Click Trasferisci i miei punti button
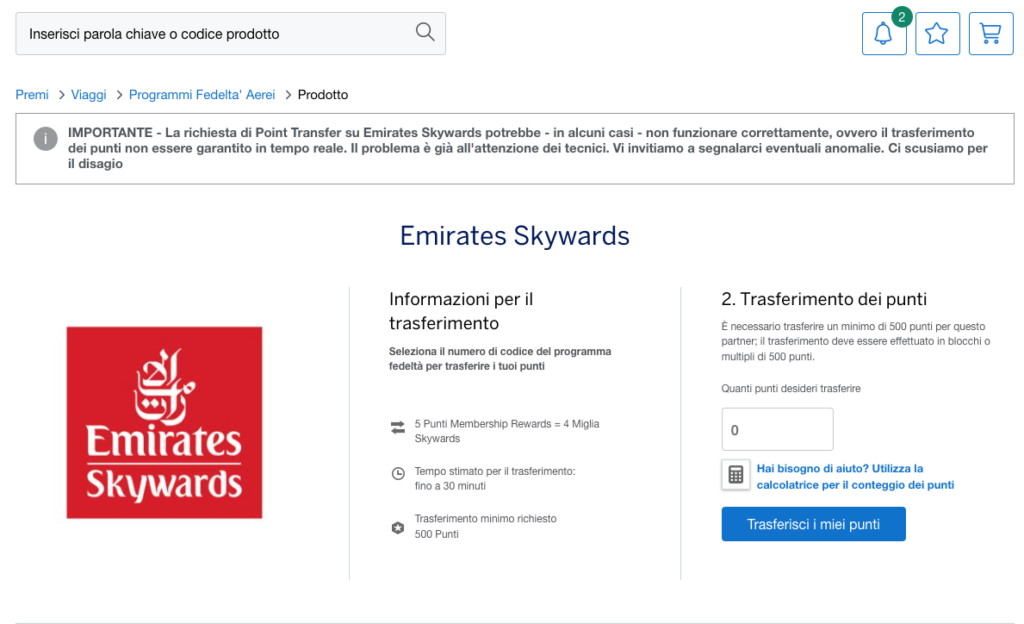Viewport: 1024px width, 624px height. coord(813,524)
